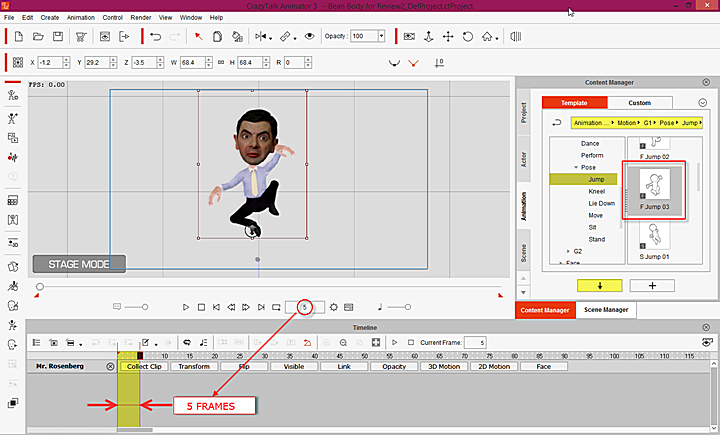Click the timeline zoom out magnifier
This screenshot has height=435, width=720.
pyautogui.click(x=343, y=342)
